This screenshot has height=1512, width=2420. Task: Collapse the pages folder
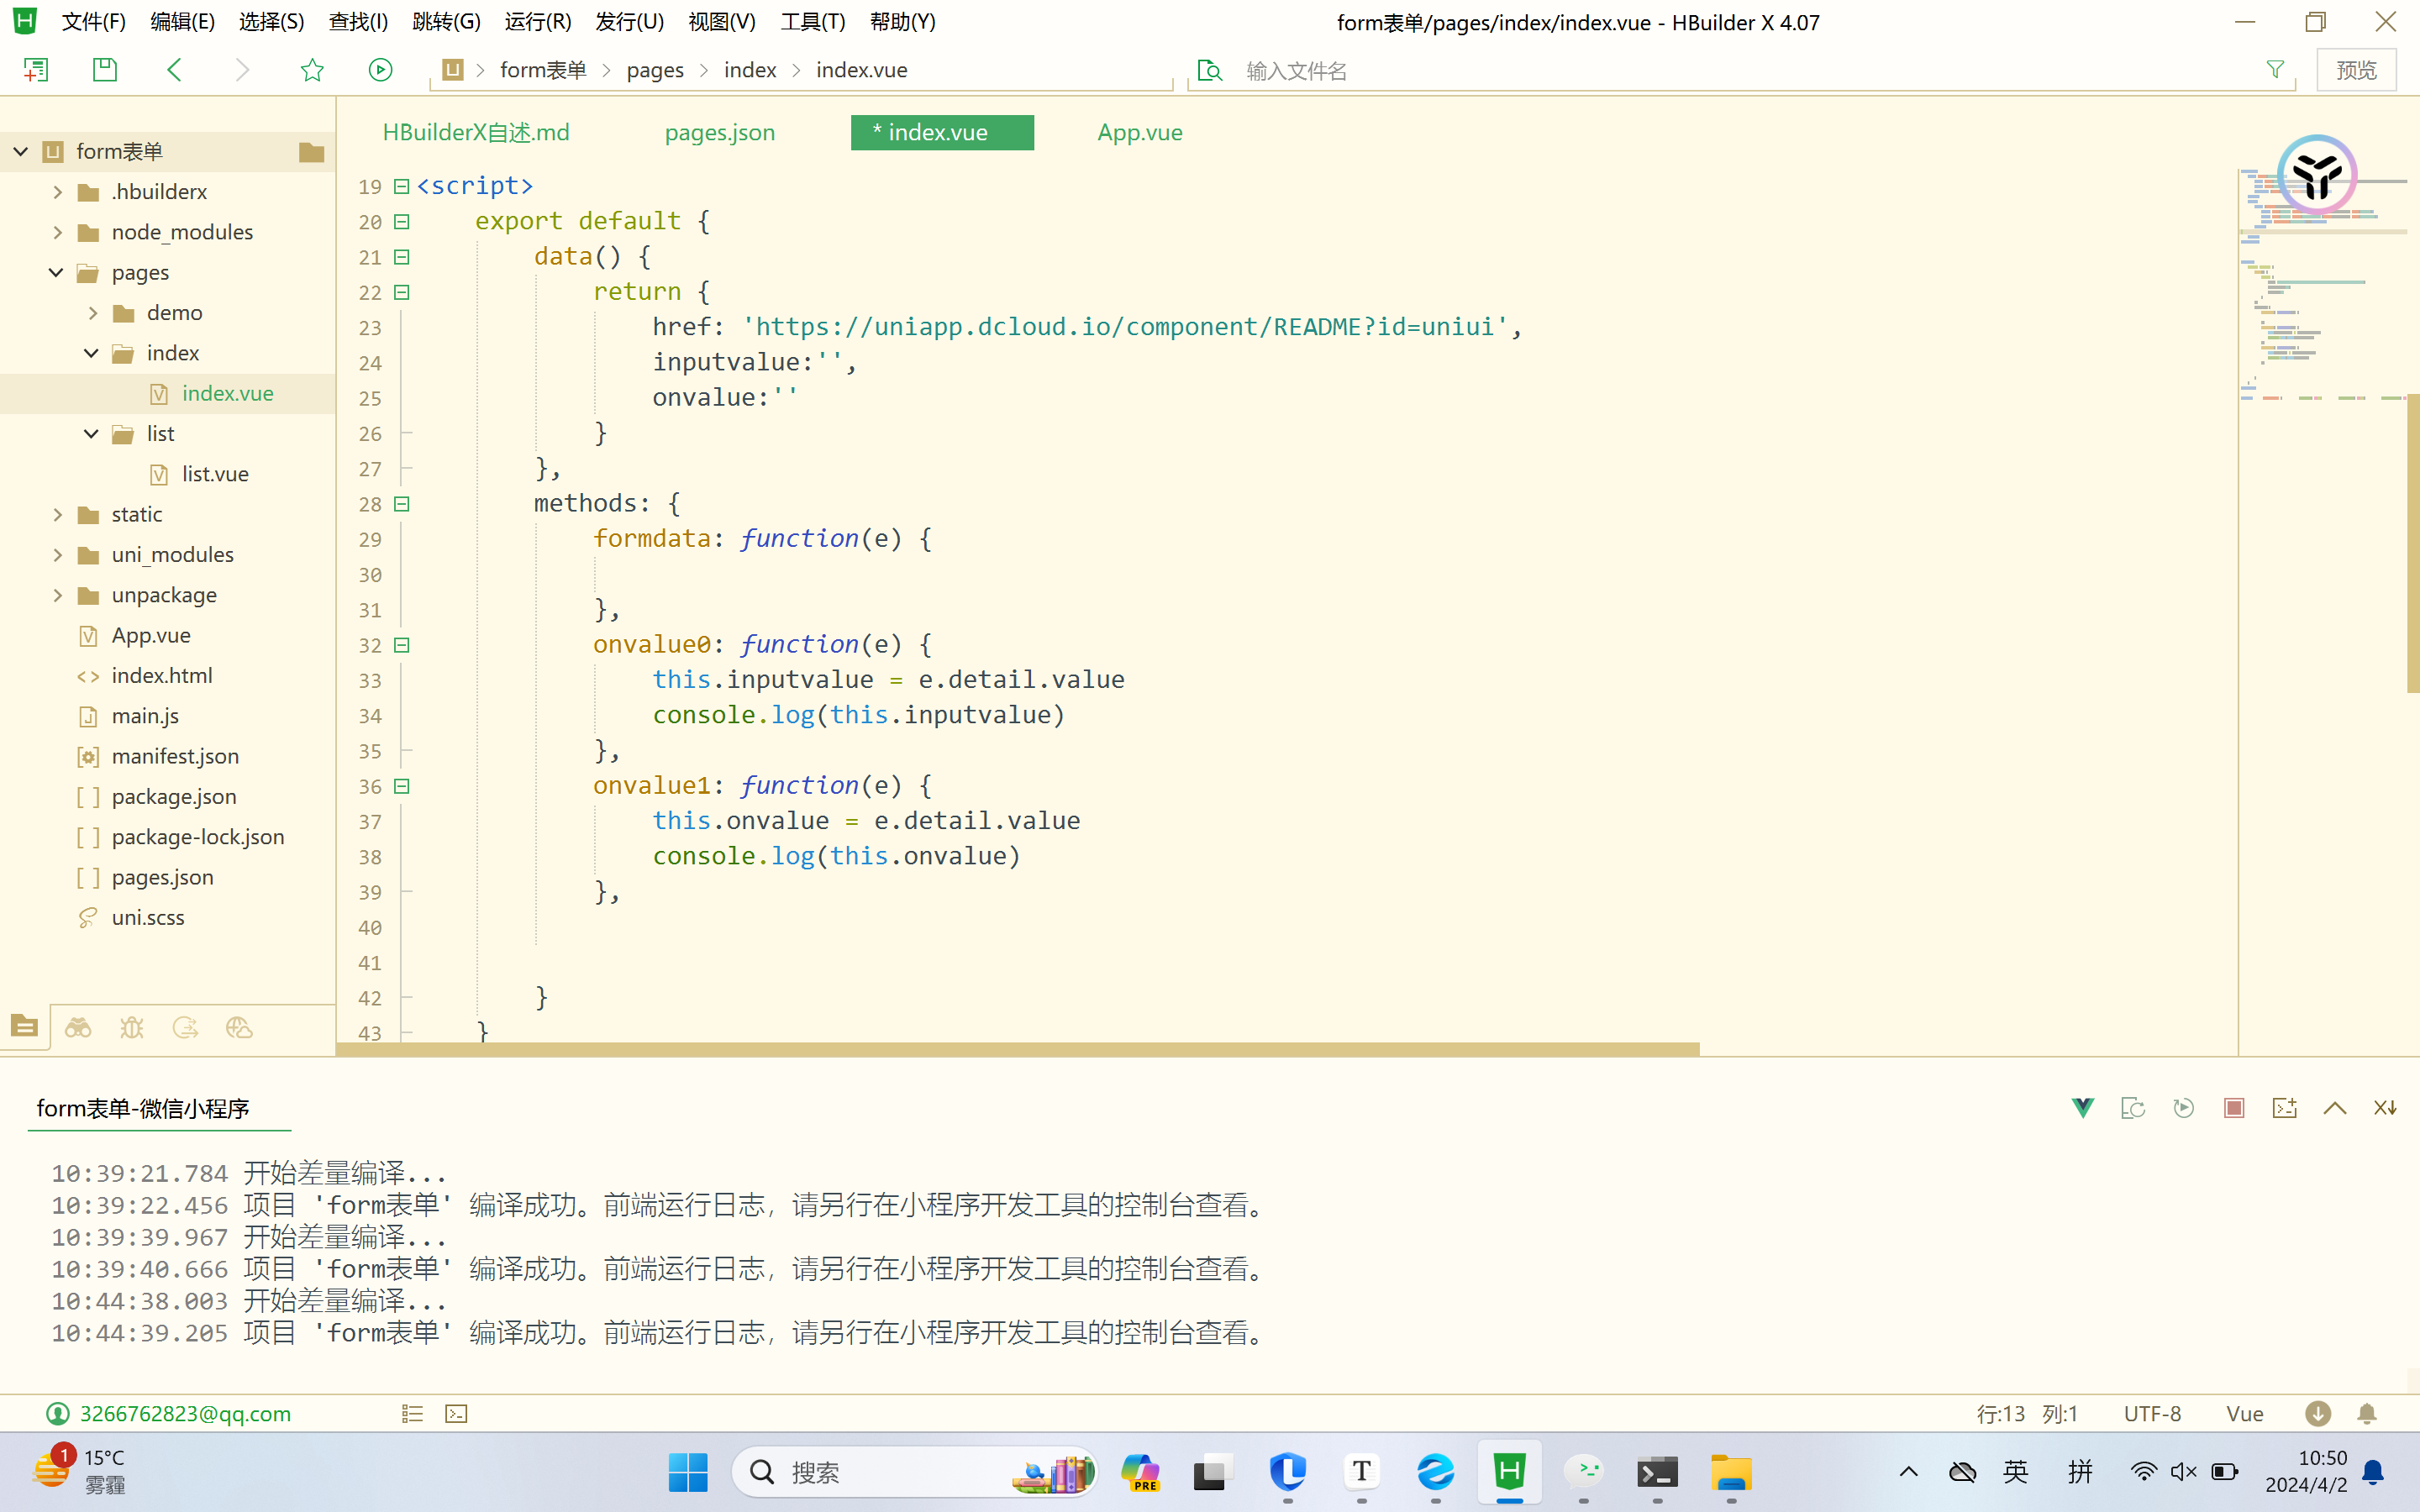click(56, 272)
